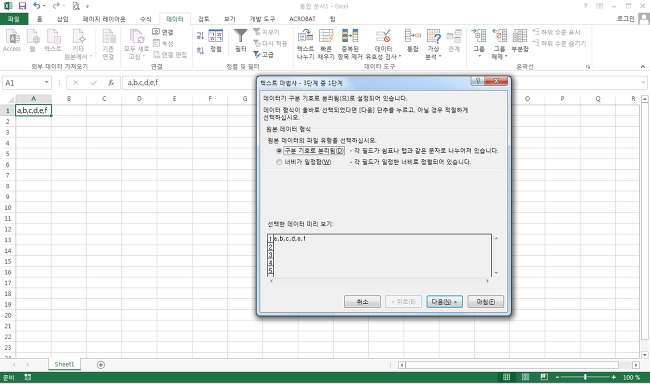Open ribbon display options icon
Screen dimensions: 650x384
click(599, 6)
